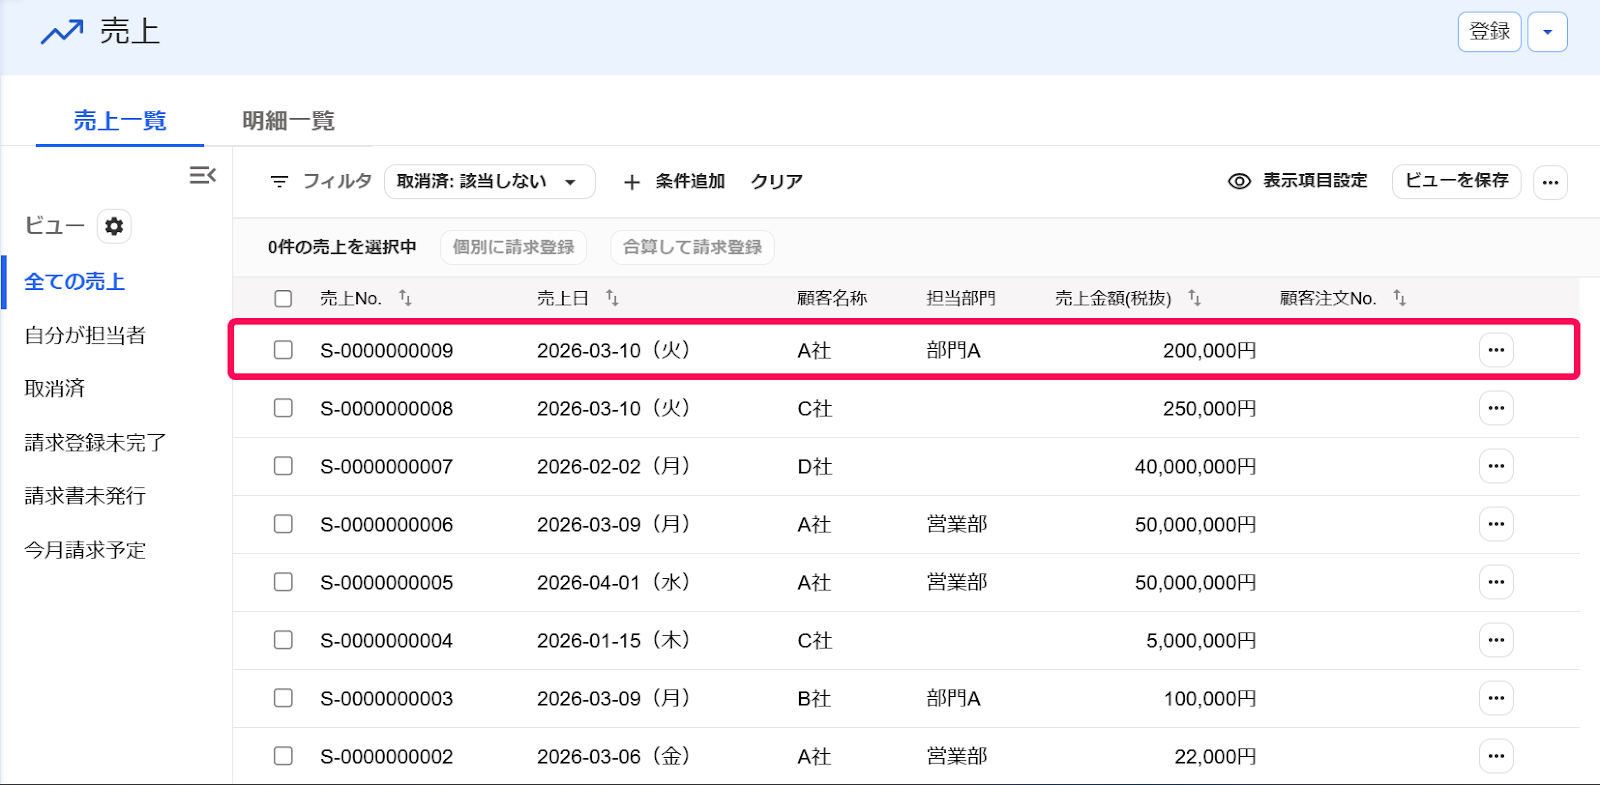Click sales number S-0000000007
Image resolution: width=1600 pixels, height=785 pixels.
(386, 466)
